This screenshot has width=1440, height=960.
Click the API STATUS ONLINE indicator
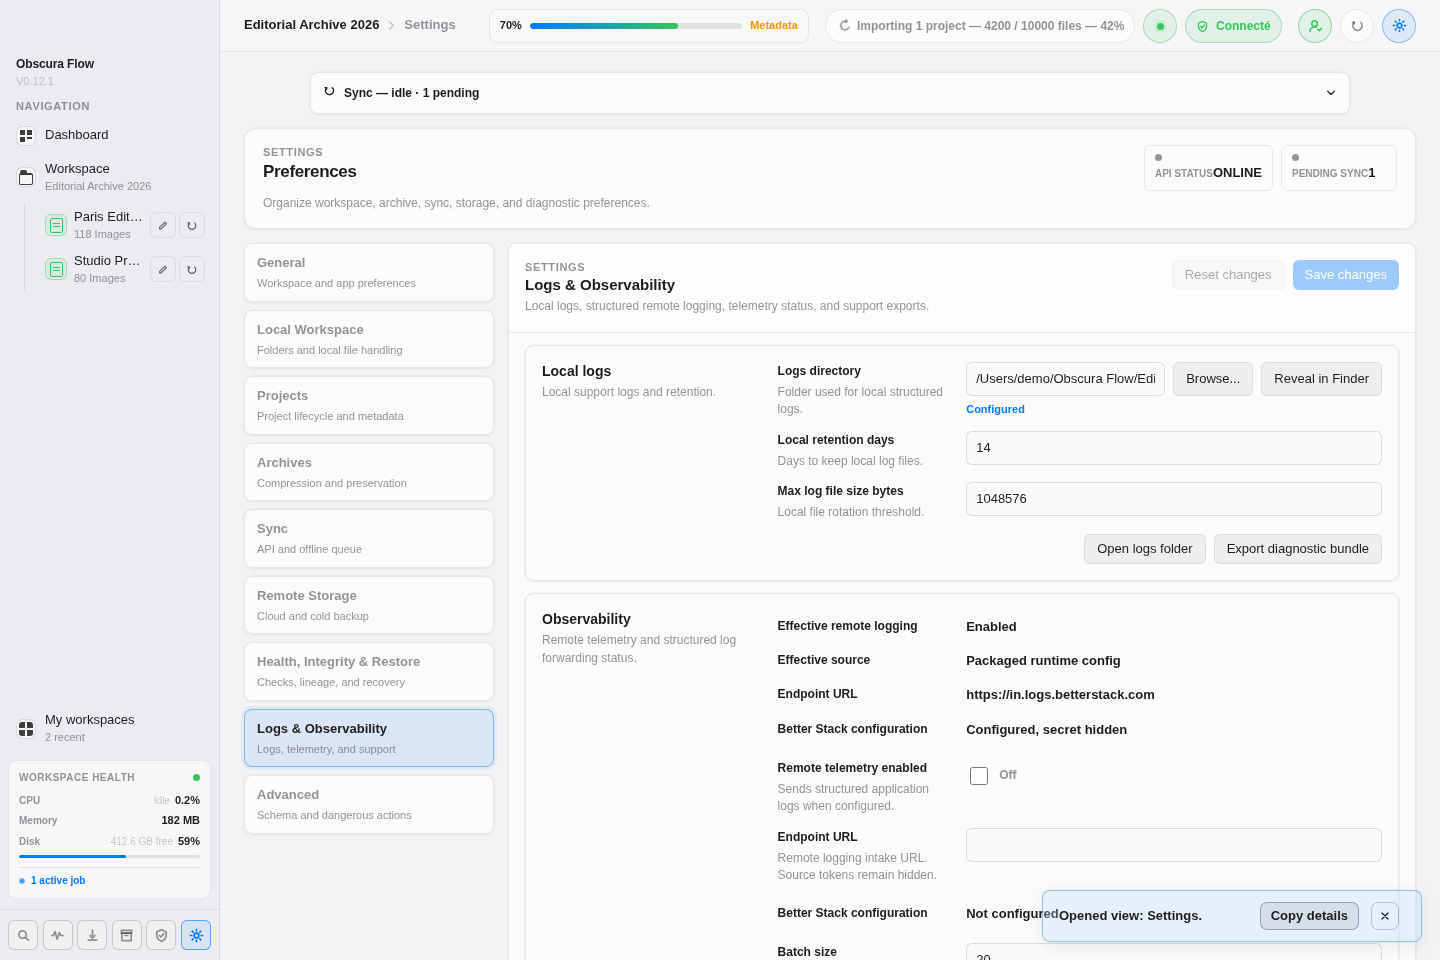(1208, 168)
